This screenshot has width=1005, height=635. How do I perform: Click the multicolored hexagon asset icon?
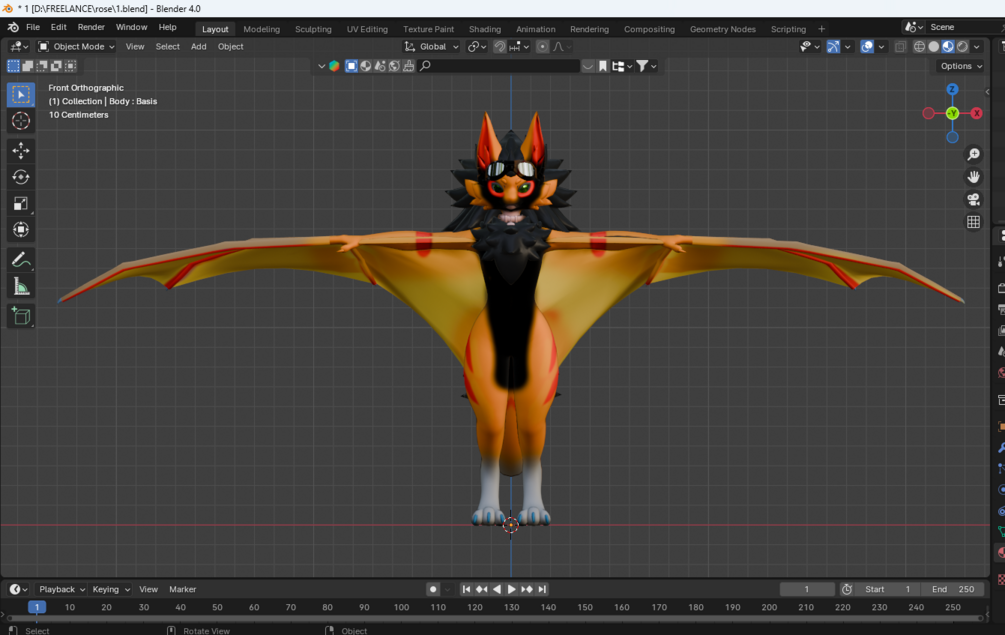334,66
